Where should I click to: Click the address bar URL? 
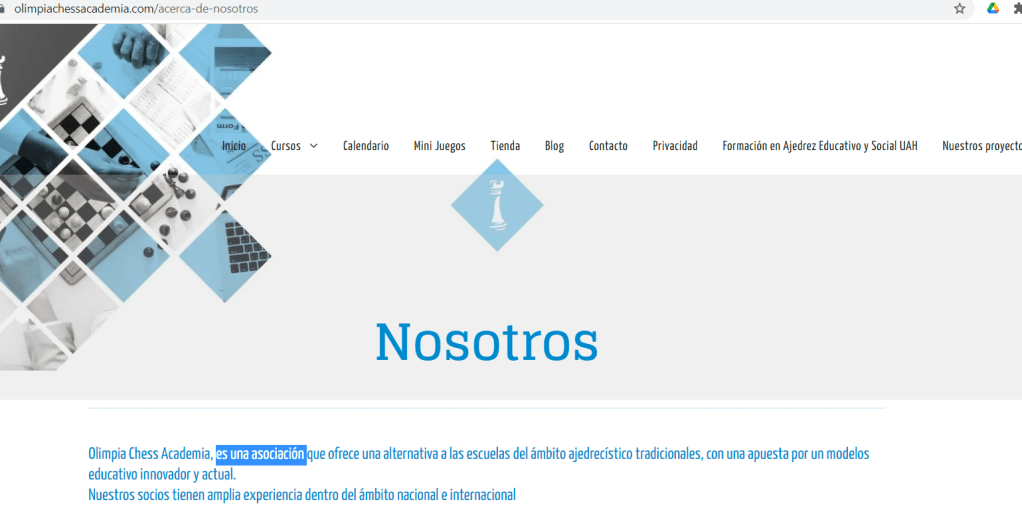tap(136, 9)
